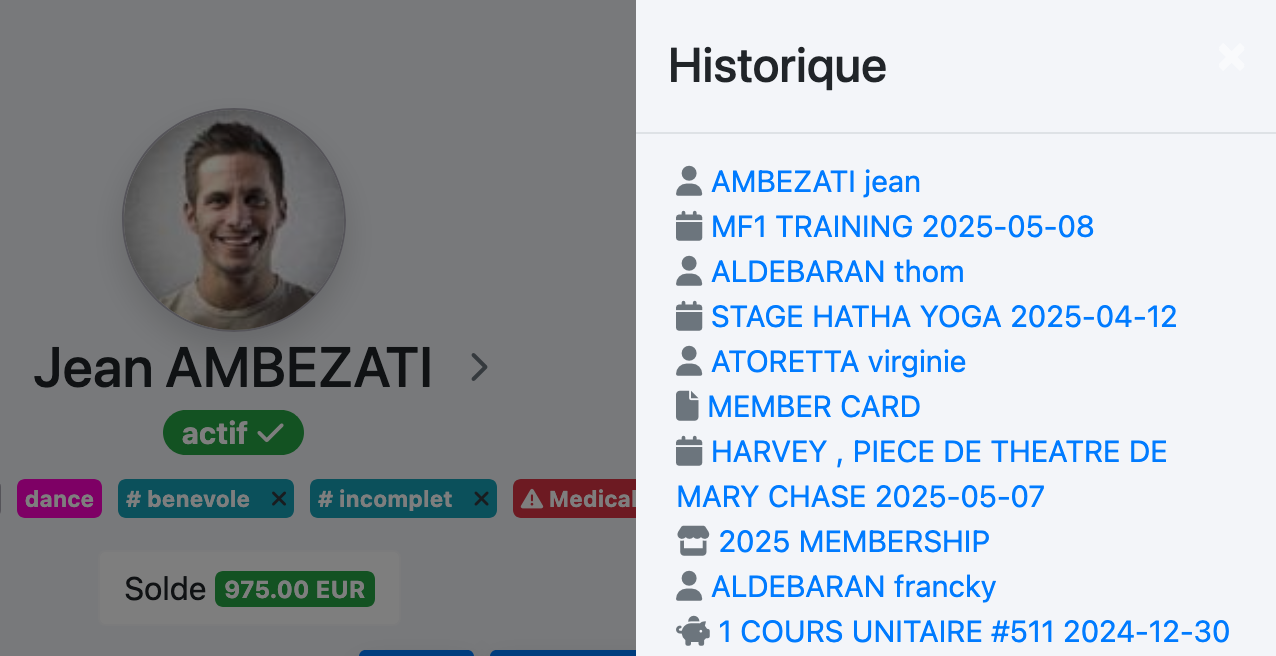
Task: Click the person icon beside AMBEZATI jean
Action: pos(689,181)
